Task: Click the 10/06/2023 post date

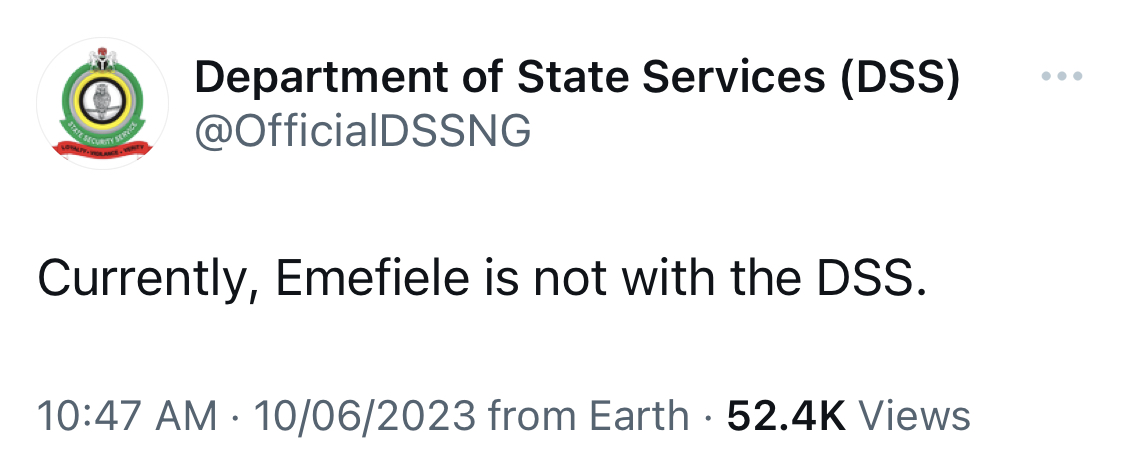Action: tap(364, 415)
